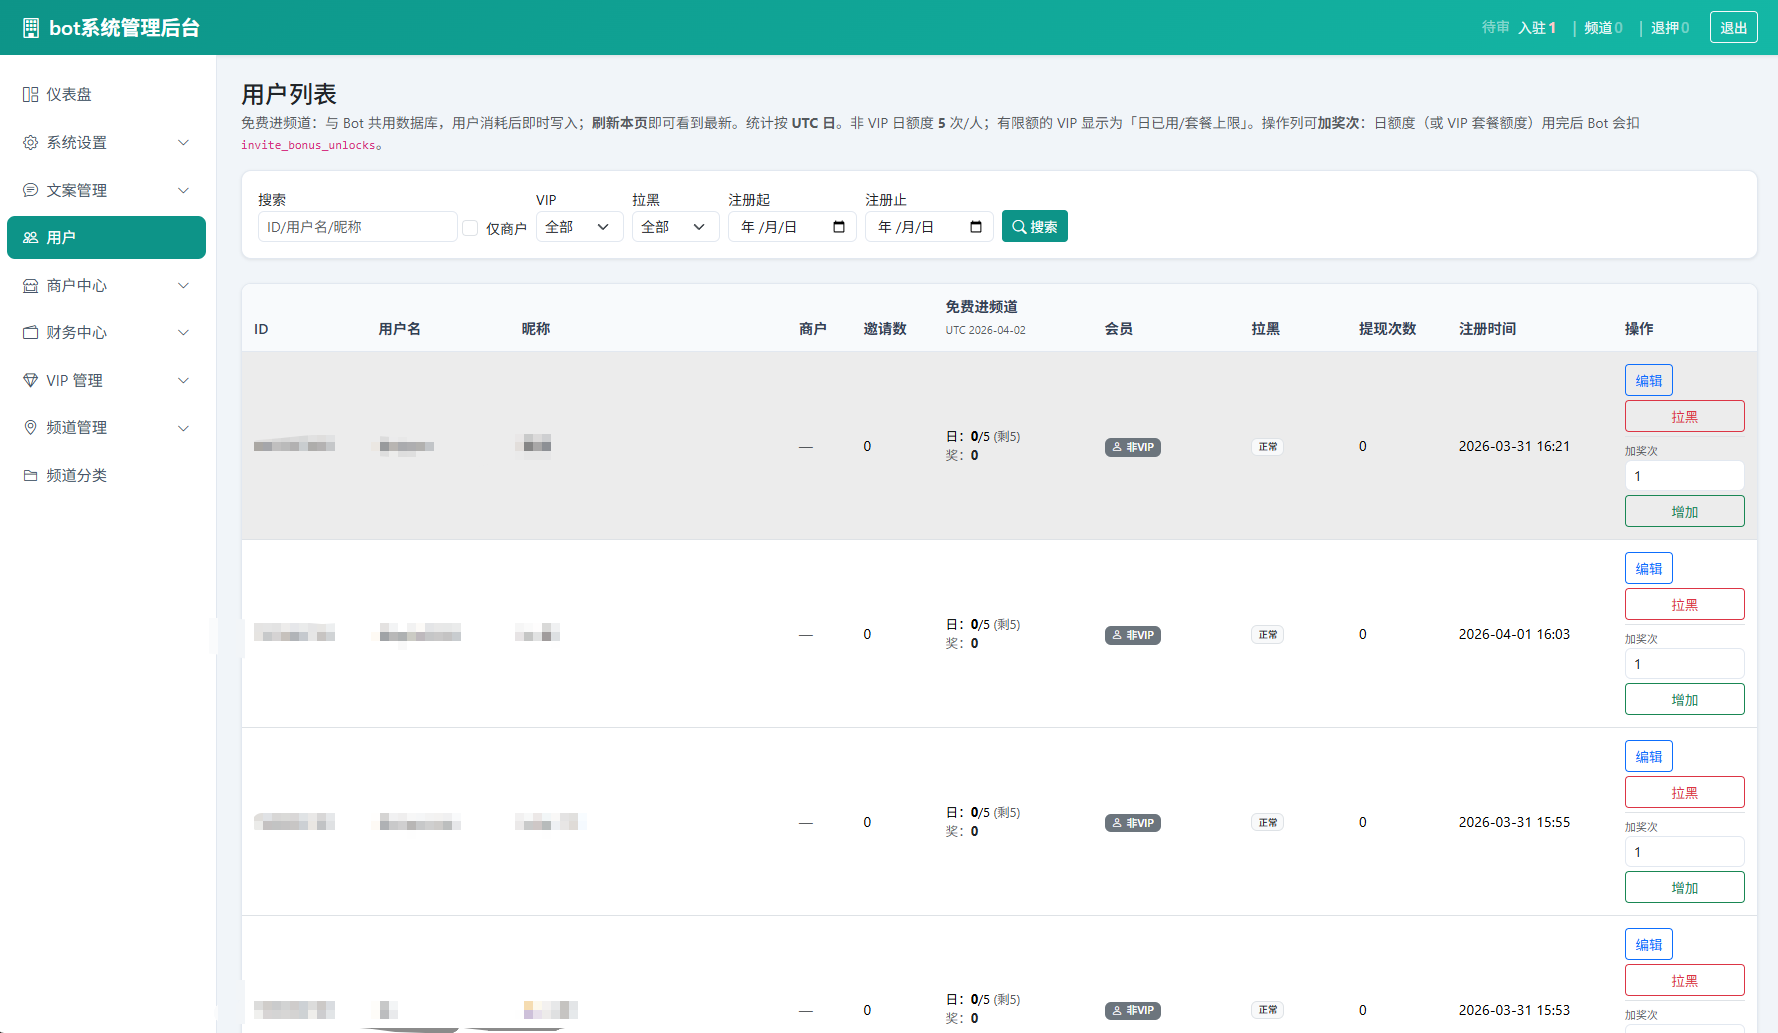This screenshot has width=1778, height=1033.
Task: Click the location pin icon for 频道管理
Action: click(30, 428)
